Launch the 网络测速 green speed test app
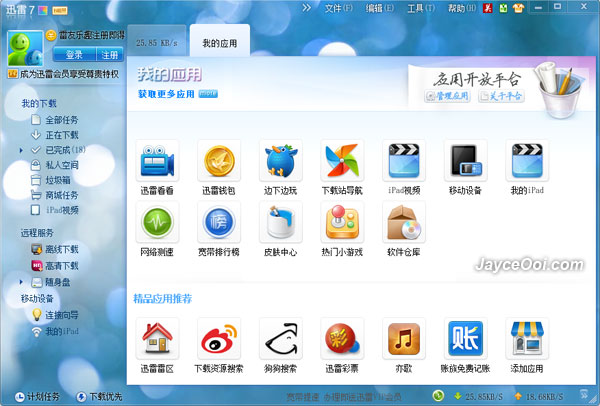 click(157, 222)
